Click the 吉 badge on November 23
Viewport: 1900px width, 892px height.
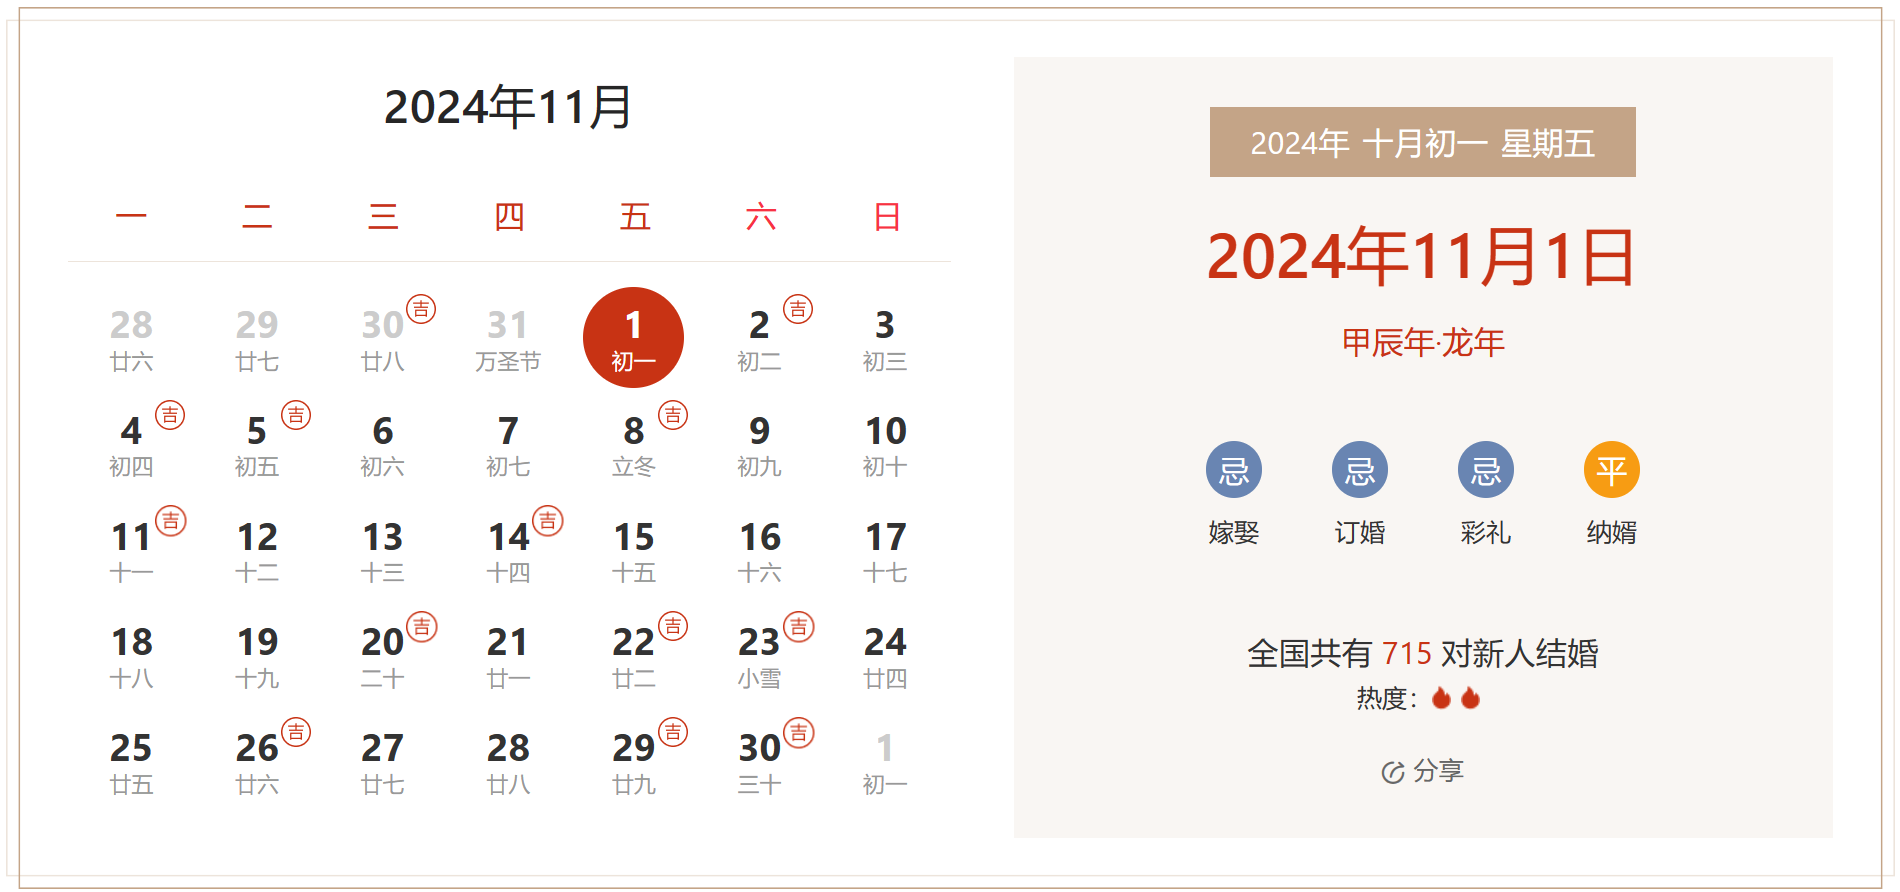(799, 627)
